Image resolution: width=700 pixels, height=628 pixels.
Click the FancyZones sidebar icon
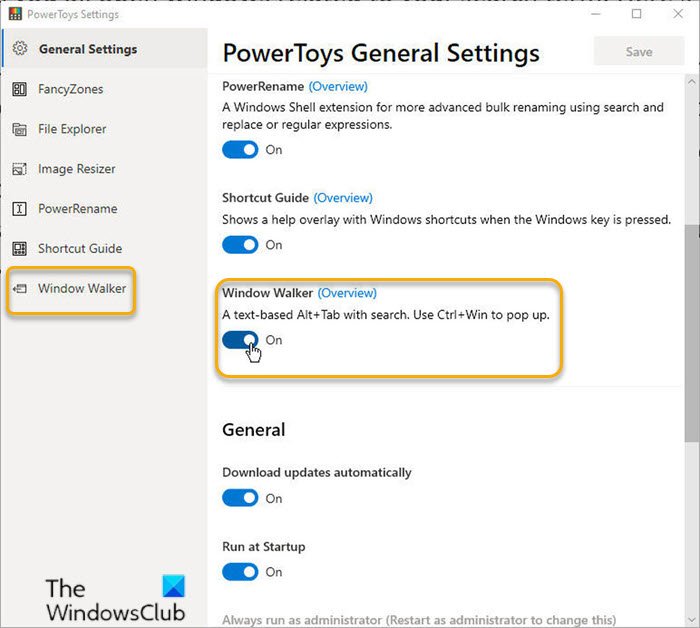(x=19, y=89)
